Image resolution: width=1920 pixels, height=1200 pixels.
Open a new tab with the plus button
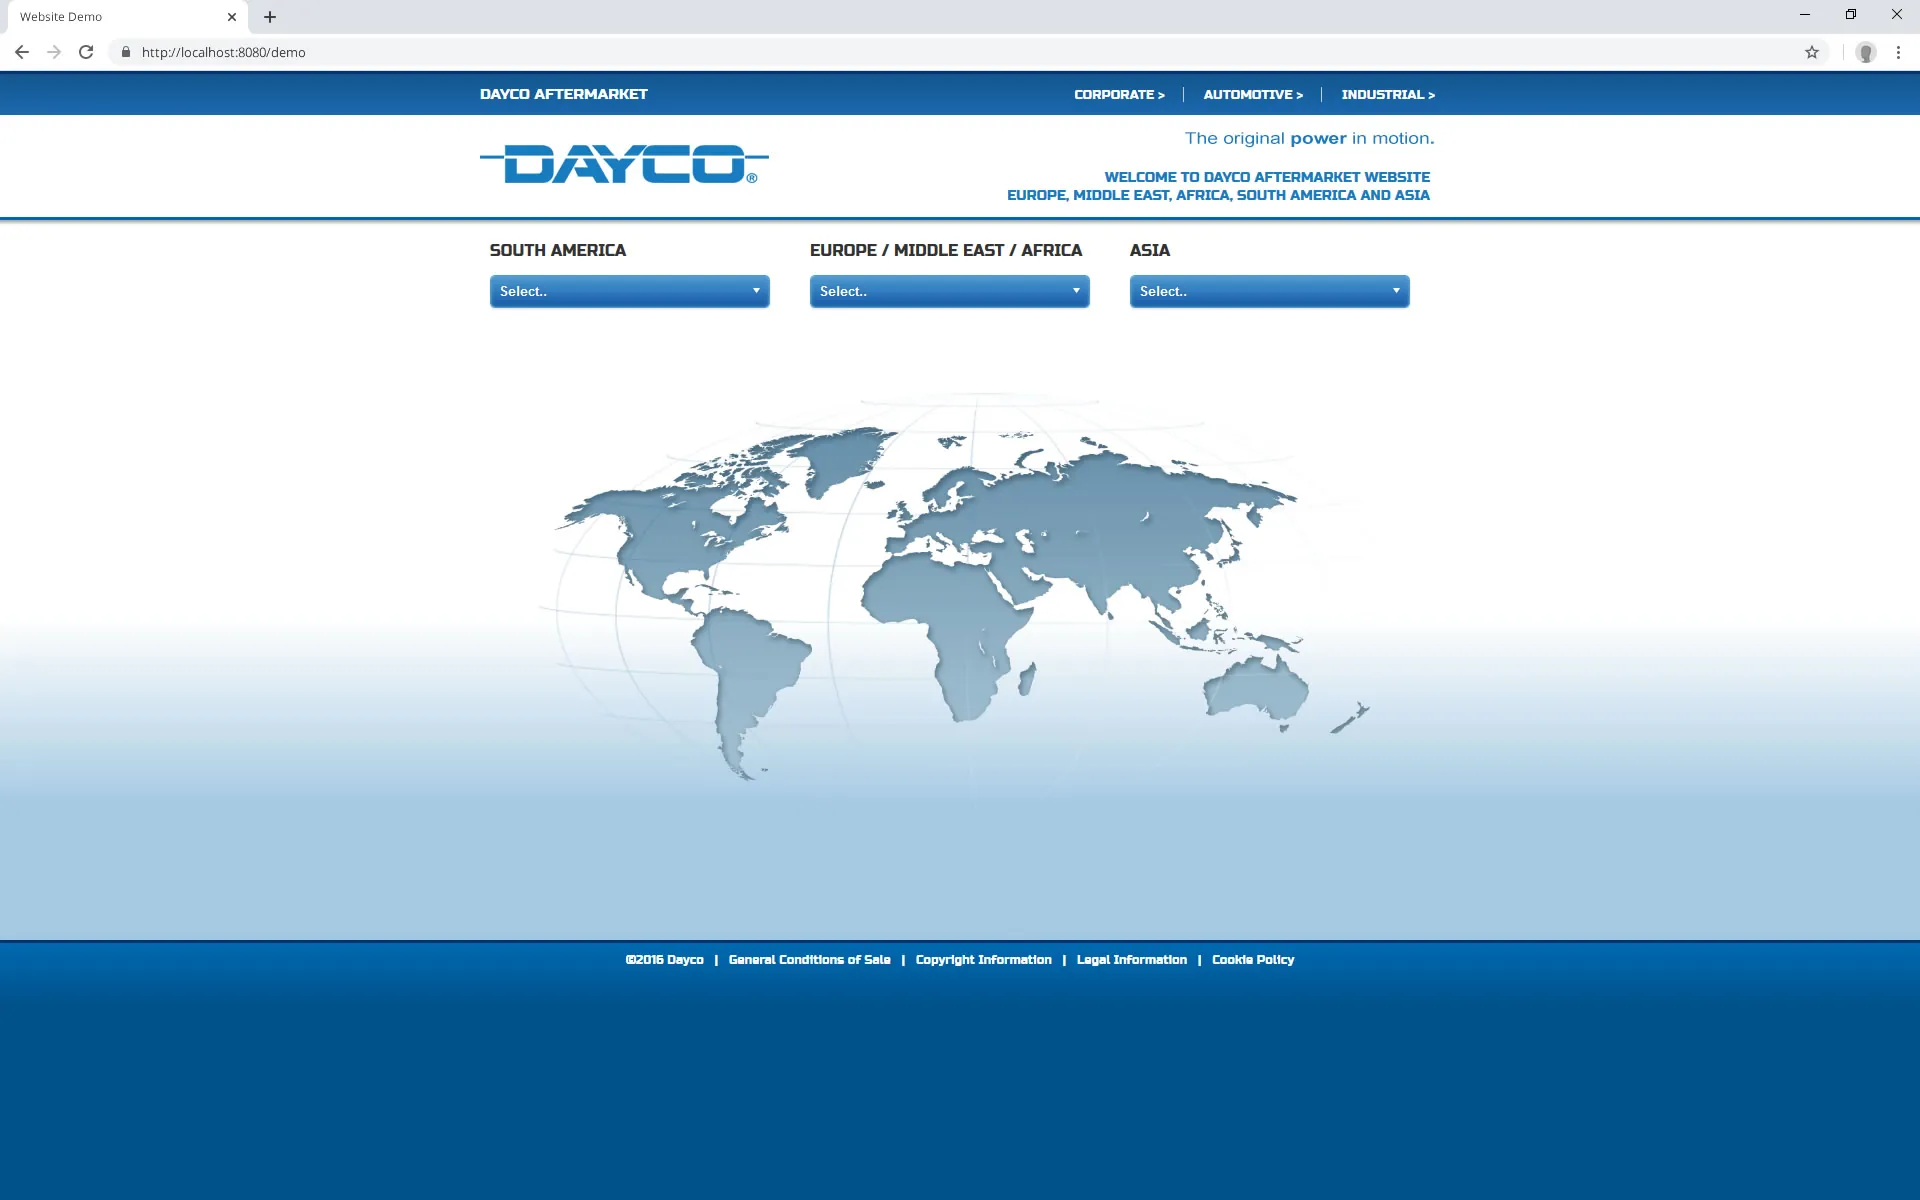[270, 17]
